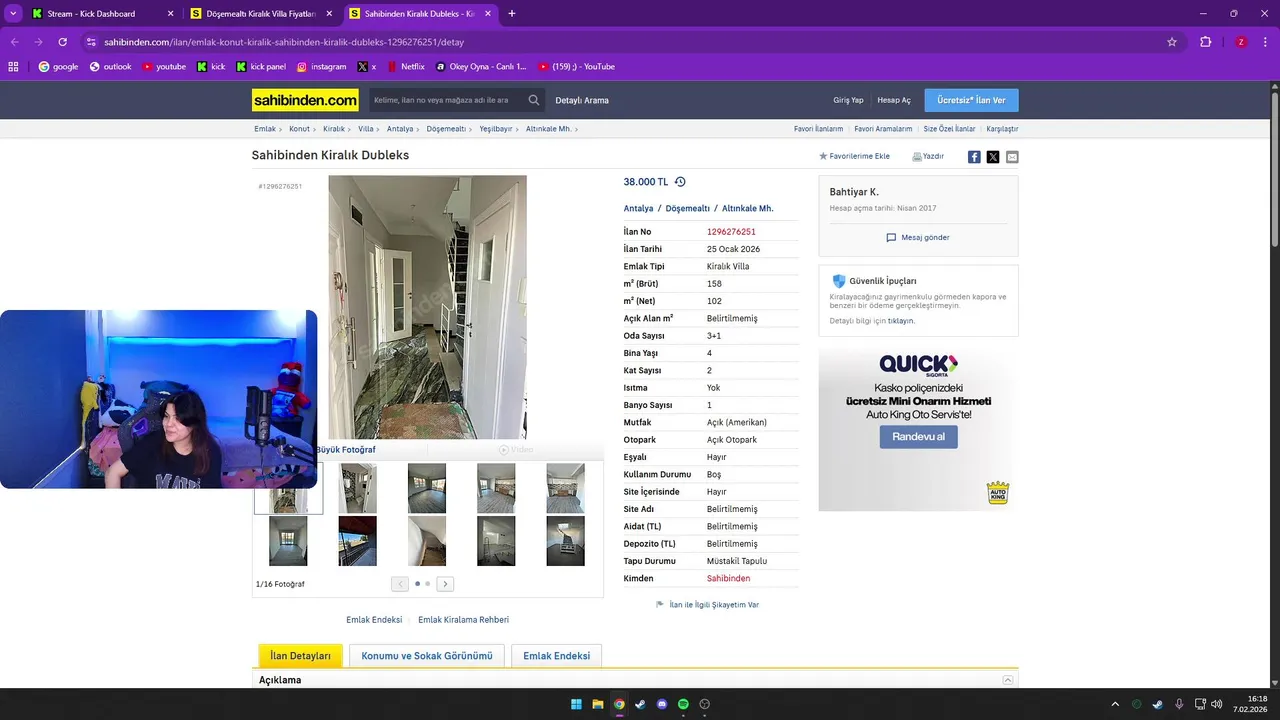Screen dimensions: 1280x720
Task: Open the site information icon in address bar
Action: pyautogui.click(x=91, y=42)
